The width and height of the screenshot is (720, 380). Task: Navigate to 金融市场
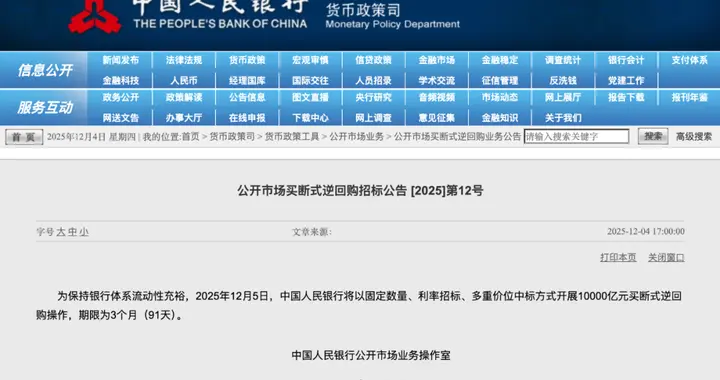[437, 60]
